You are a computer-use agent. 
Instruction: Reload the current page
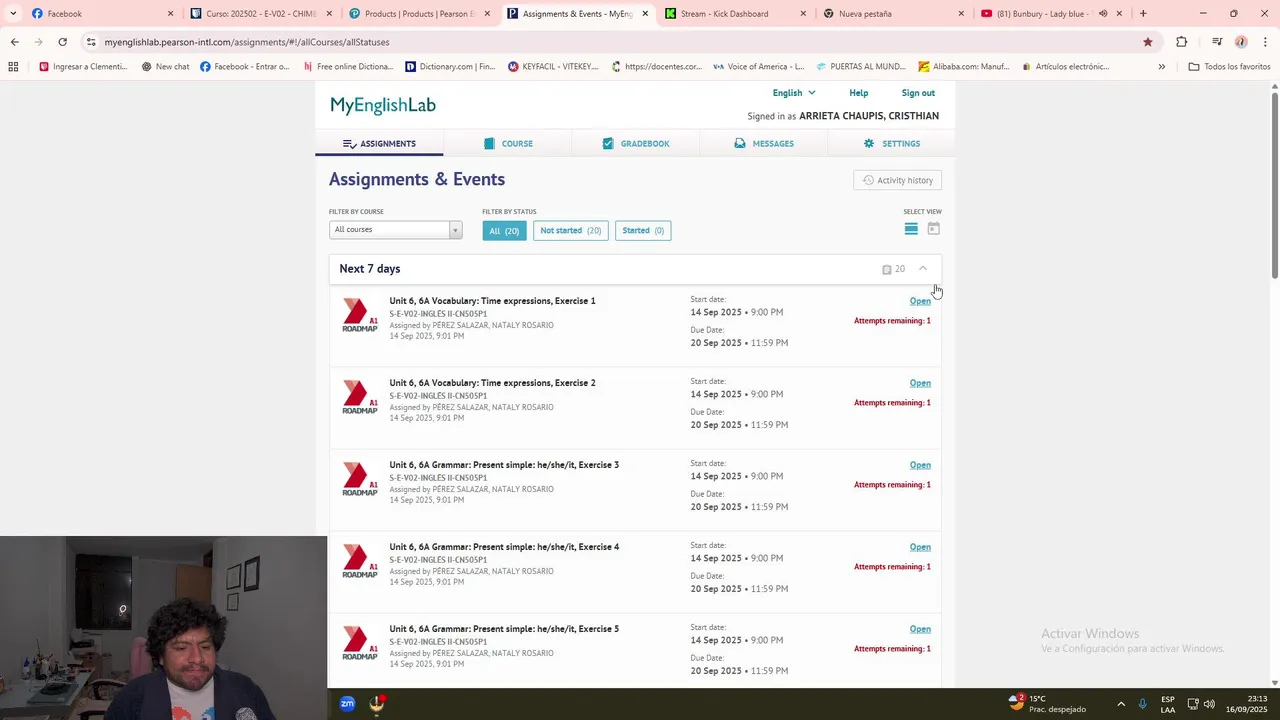pos(62,42)
